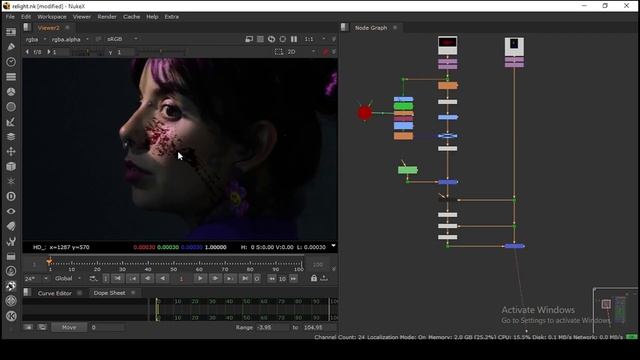Open the Image nodes toolbar menu
Screen dimensions: 640x360
pyautogui.click(x=11, y=32)
